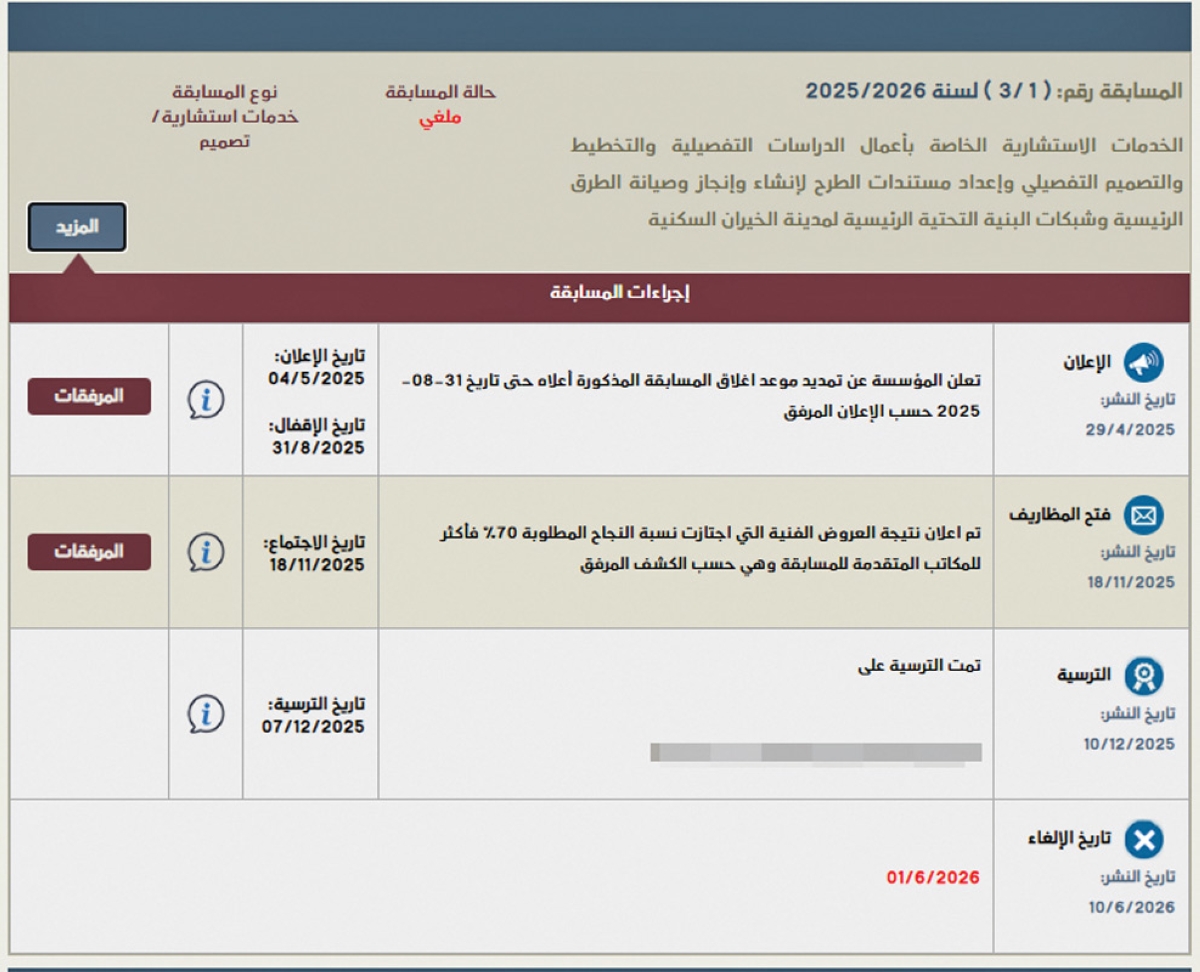The width and height of the screenshot is (1200, 972).
Task: Click the meeting date 18/11/2025 under تاريخ الاجتماع
Action: [315, 565]
